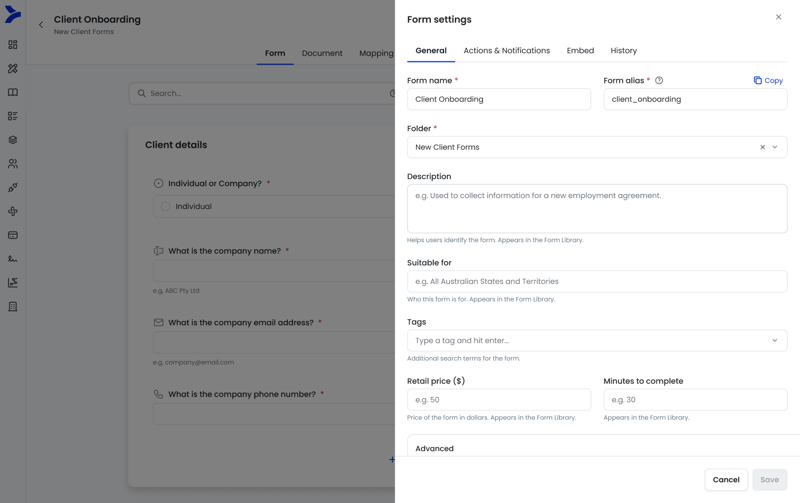Click the Form alias input field
Viewport: 800px width, 503px height.
pyautogui.click(x=695, y=99)
